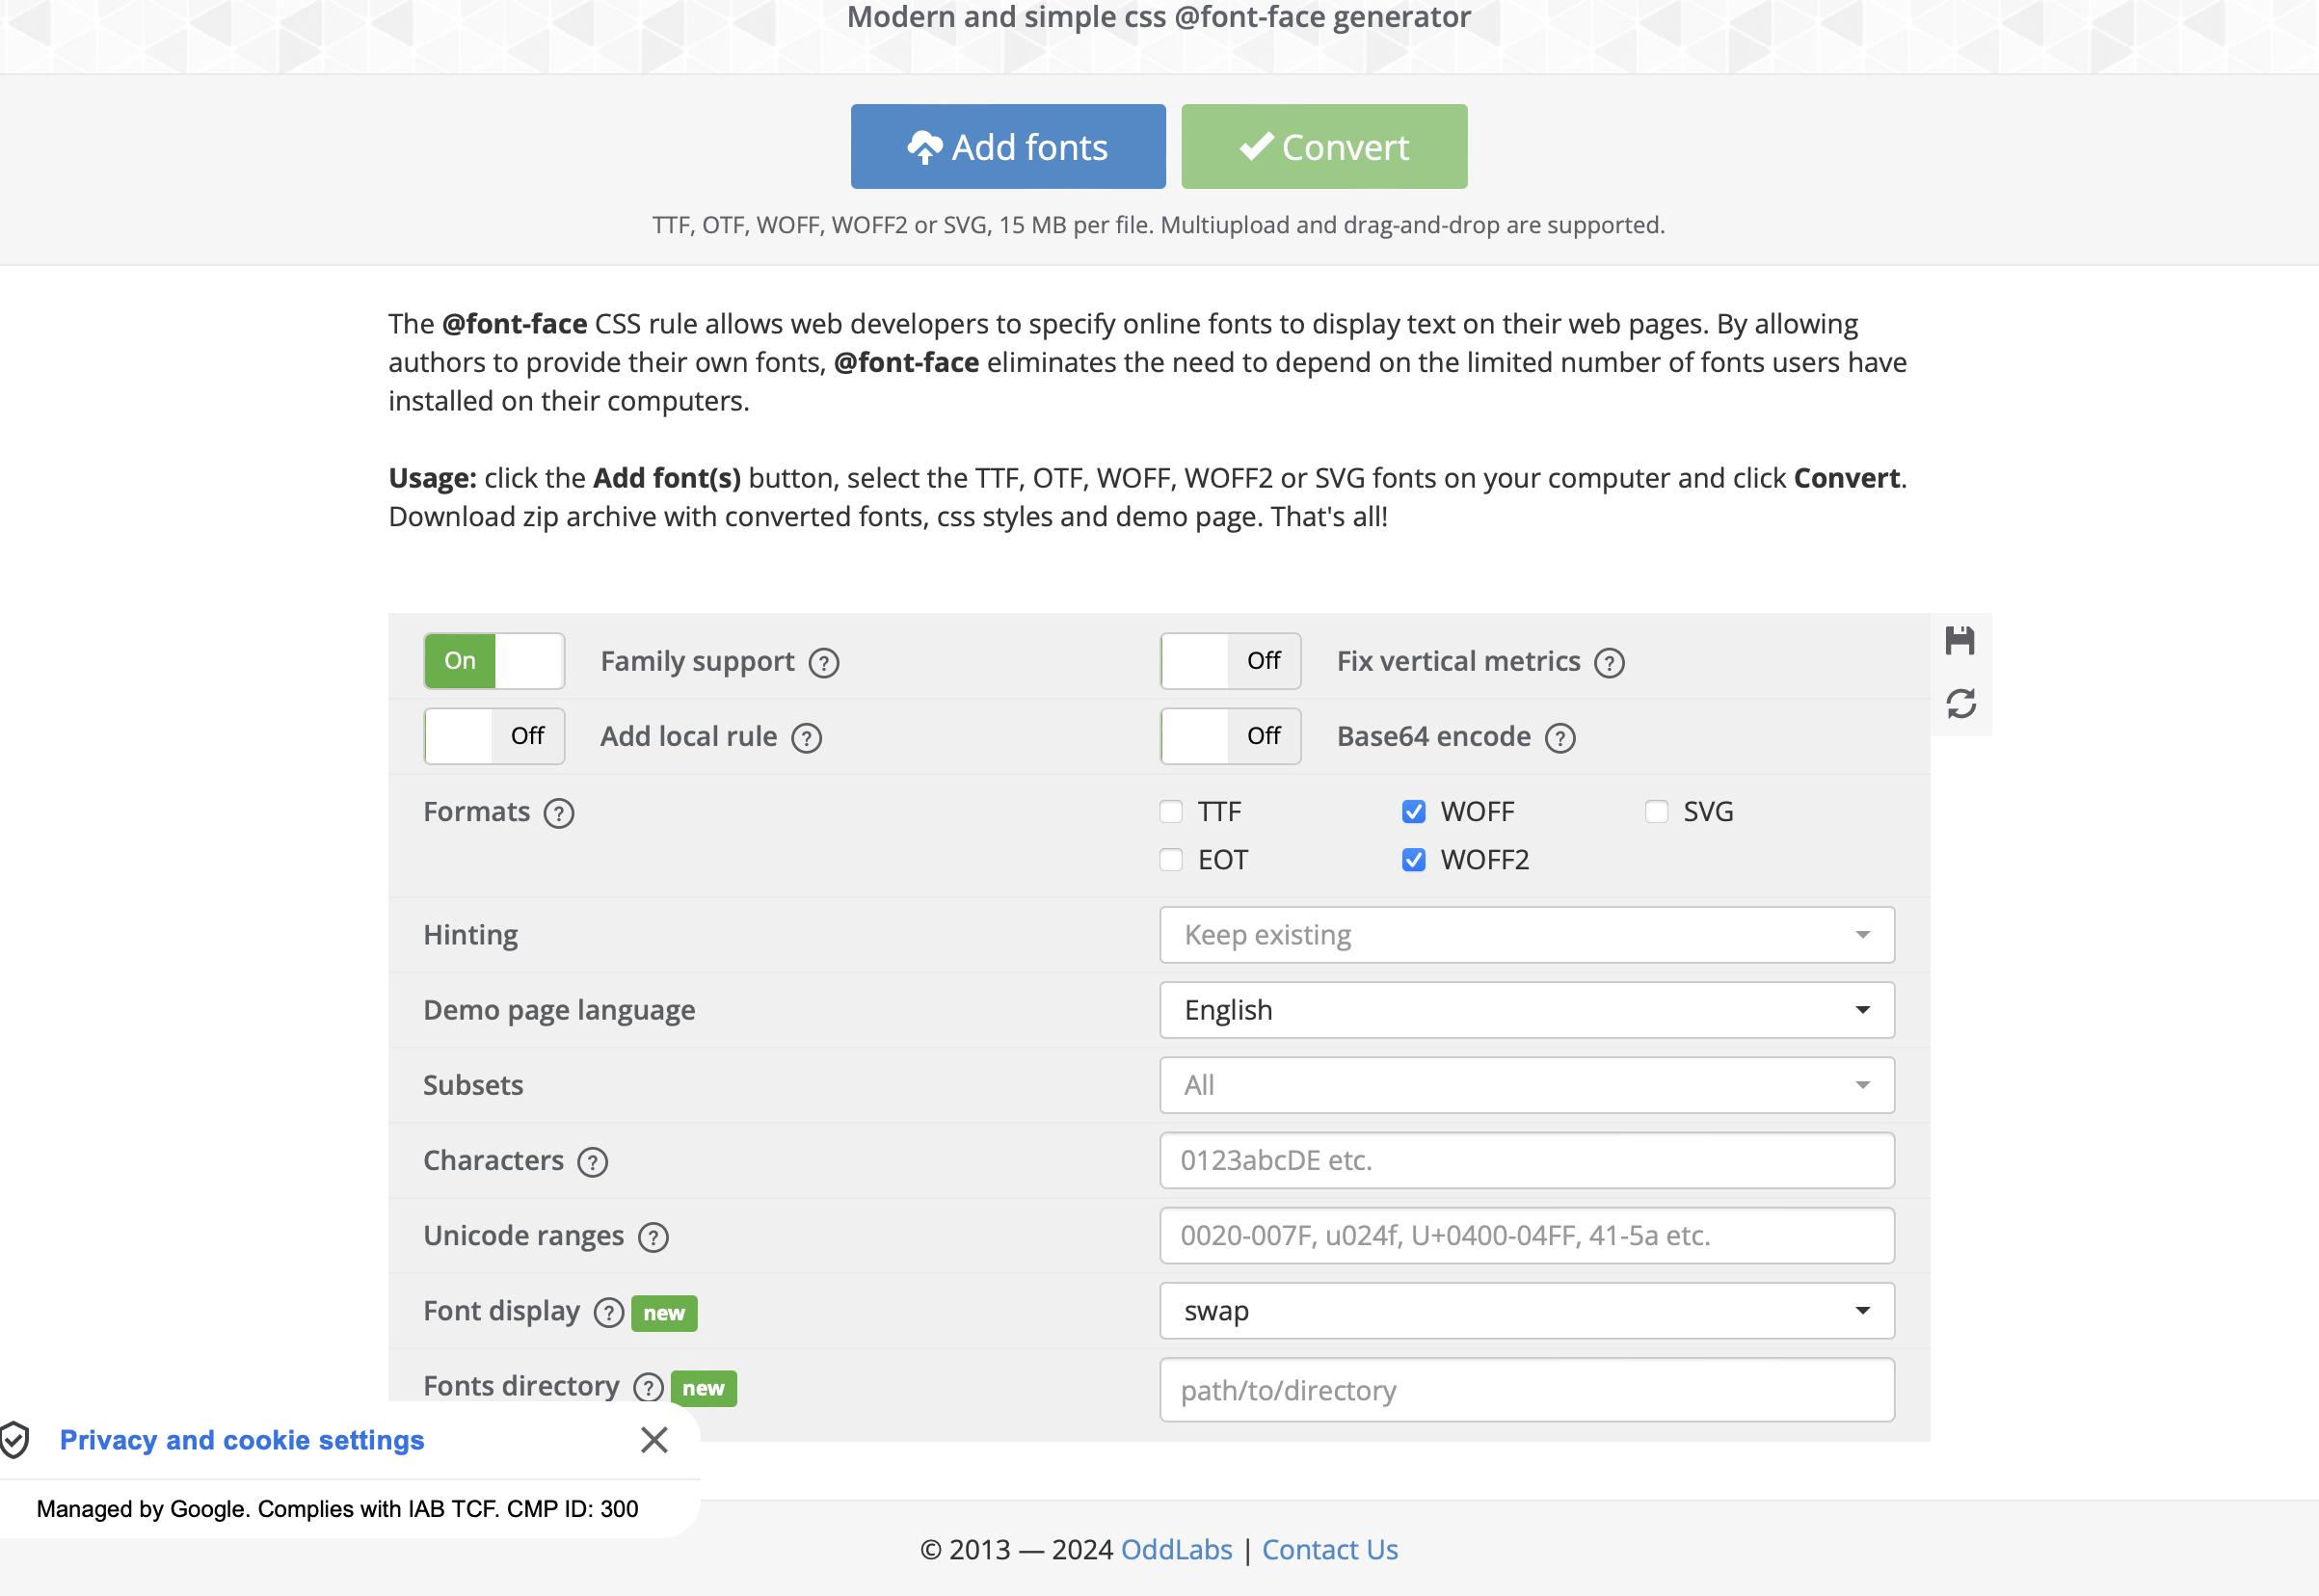Check the TTF format checkbox
The width and height of the screenshot is (2319, 1596).
click(x=1171, y=812)
